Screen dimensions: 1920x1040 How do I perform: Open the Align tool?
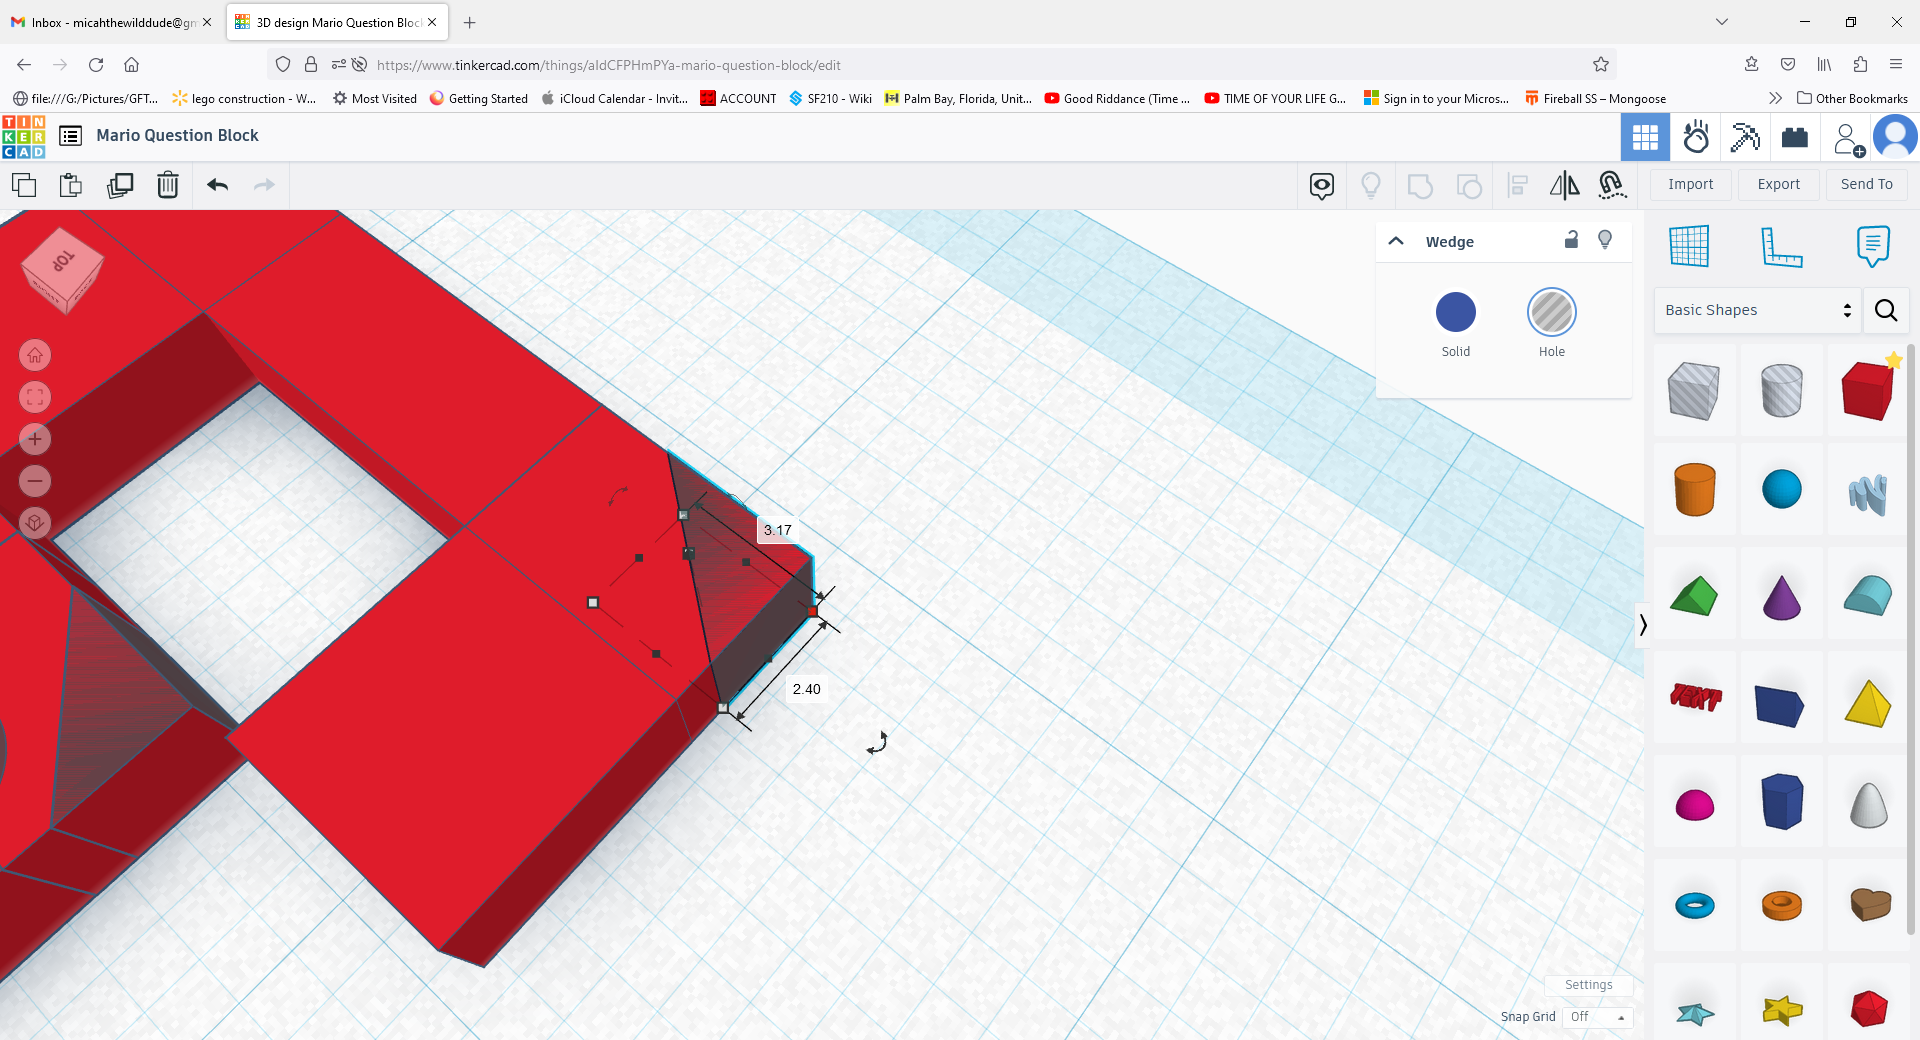tap(1517, 185)
